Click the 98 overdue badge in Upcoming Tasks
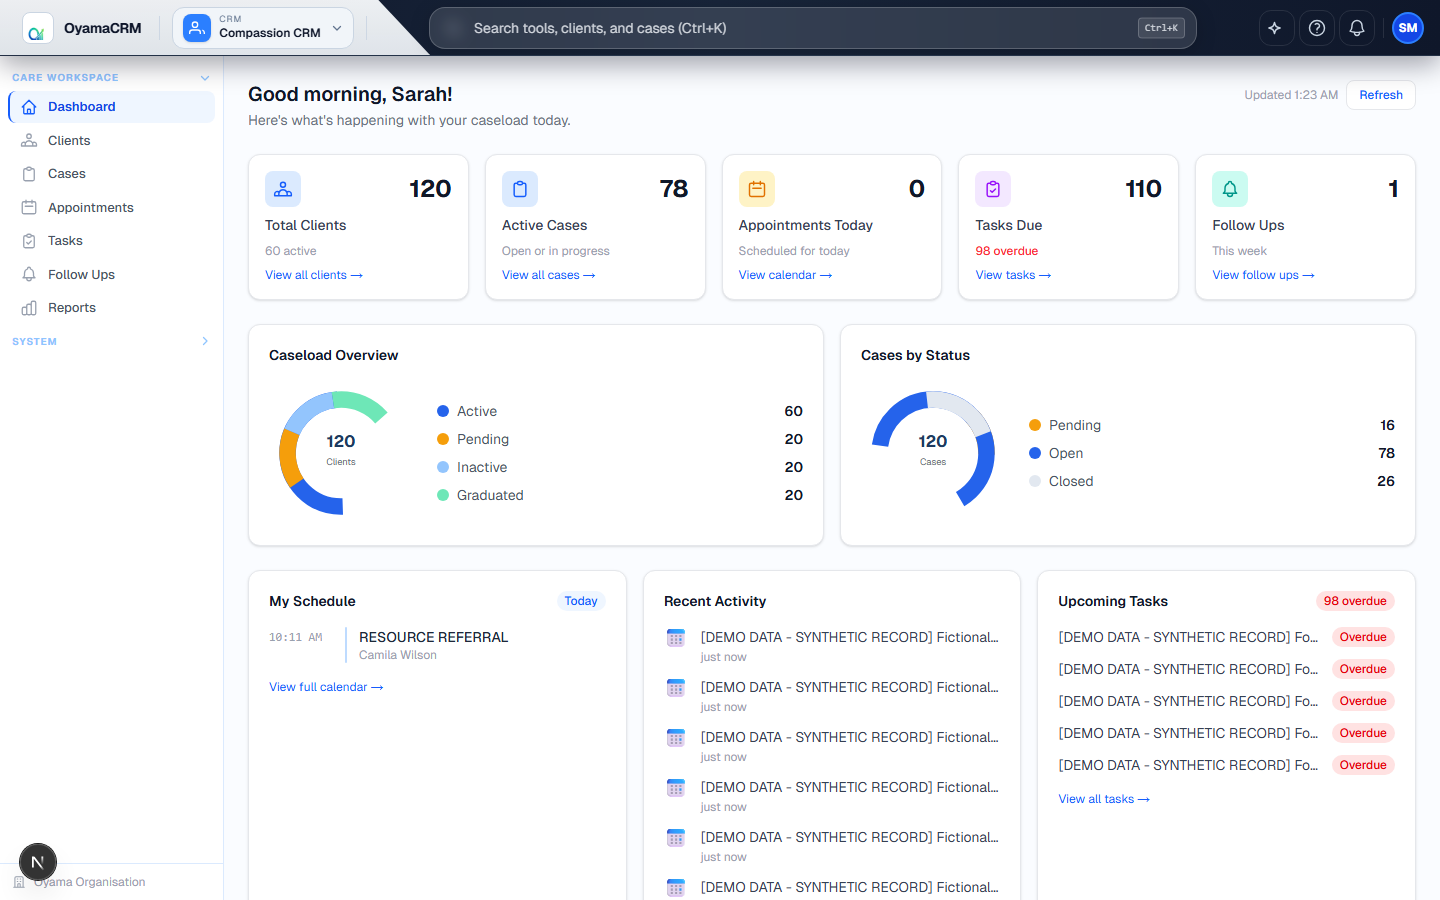 point(1355,601)
